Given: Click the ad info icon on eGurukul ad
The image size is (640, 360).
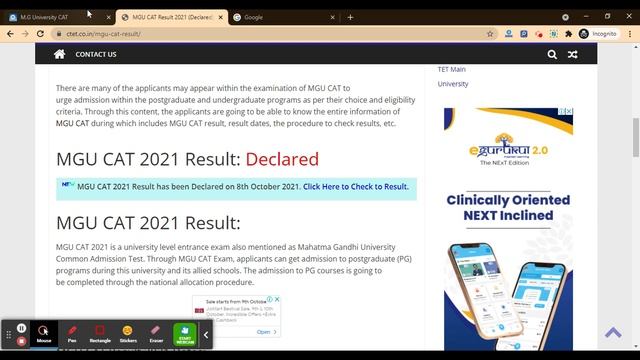Looking at the screenshot, I should tap(562, 111).
